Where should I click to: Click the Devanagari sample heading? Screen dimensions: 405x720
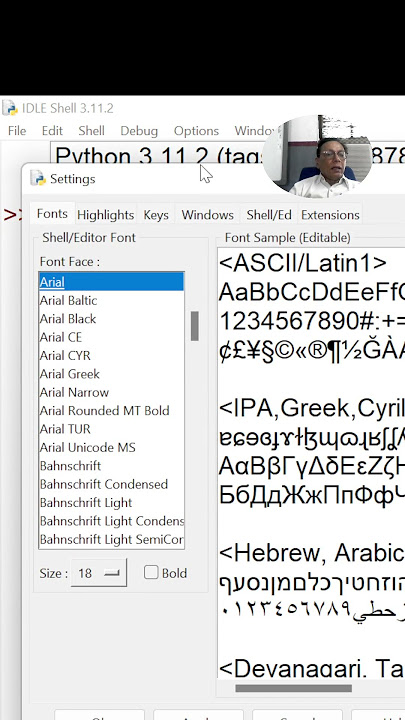312,669
